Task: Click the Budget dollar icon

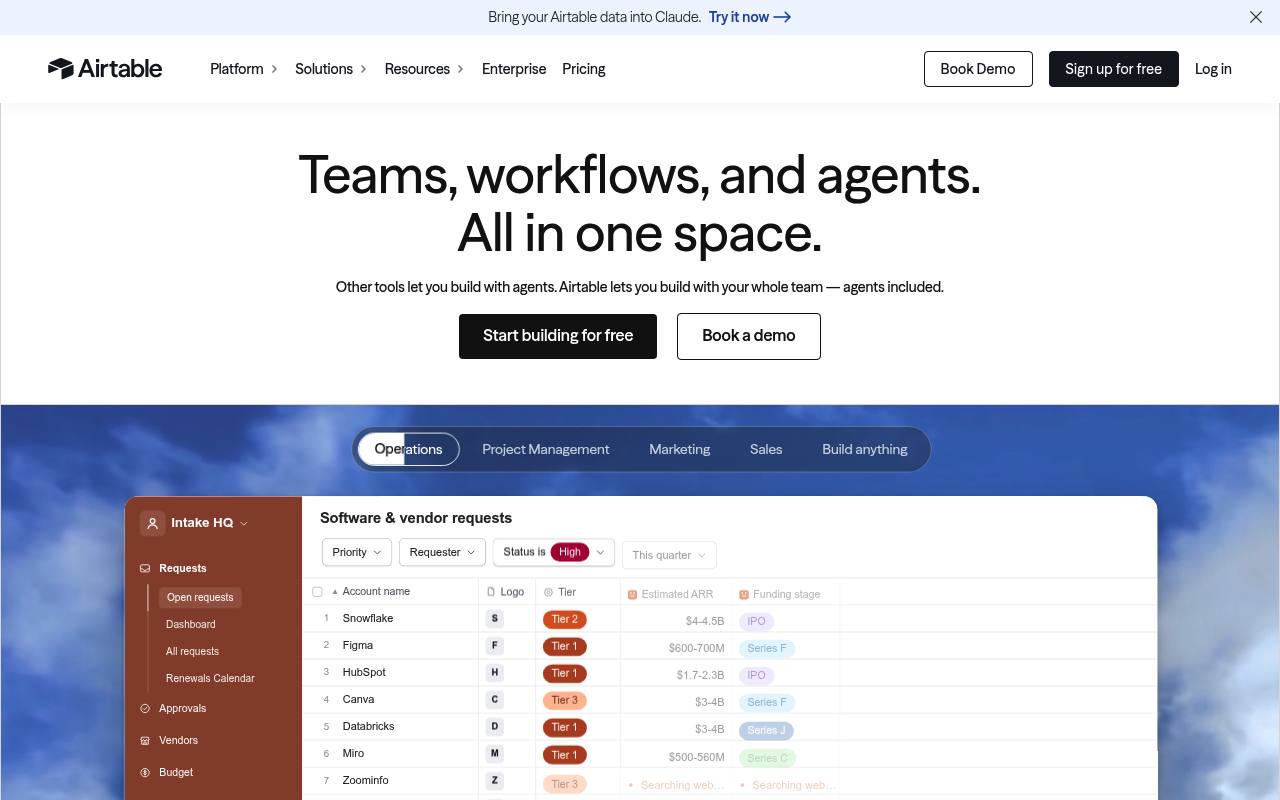Action: [145, 772]
